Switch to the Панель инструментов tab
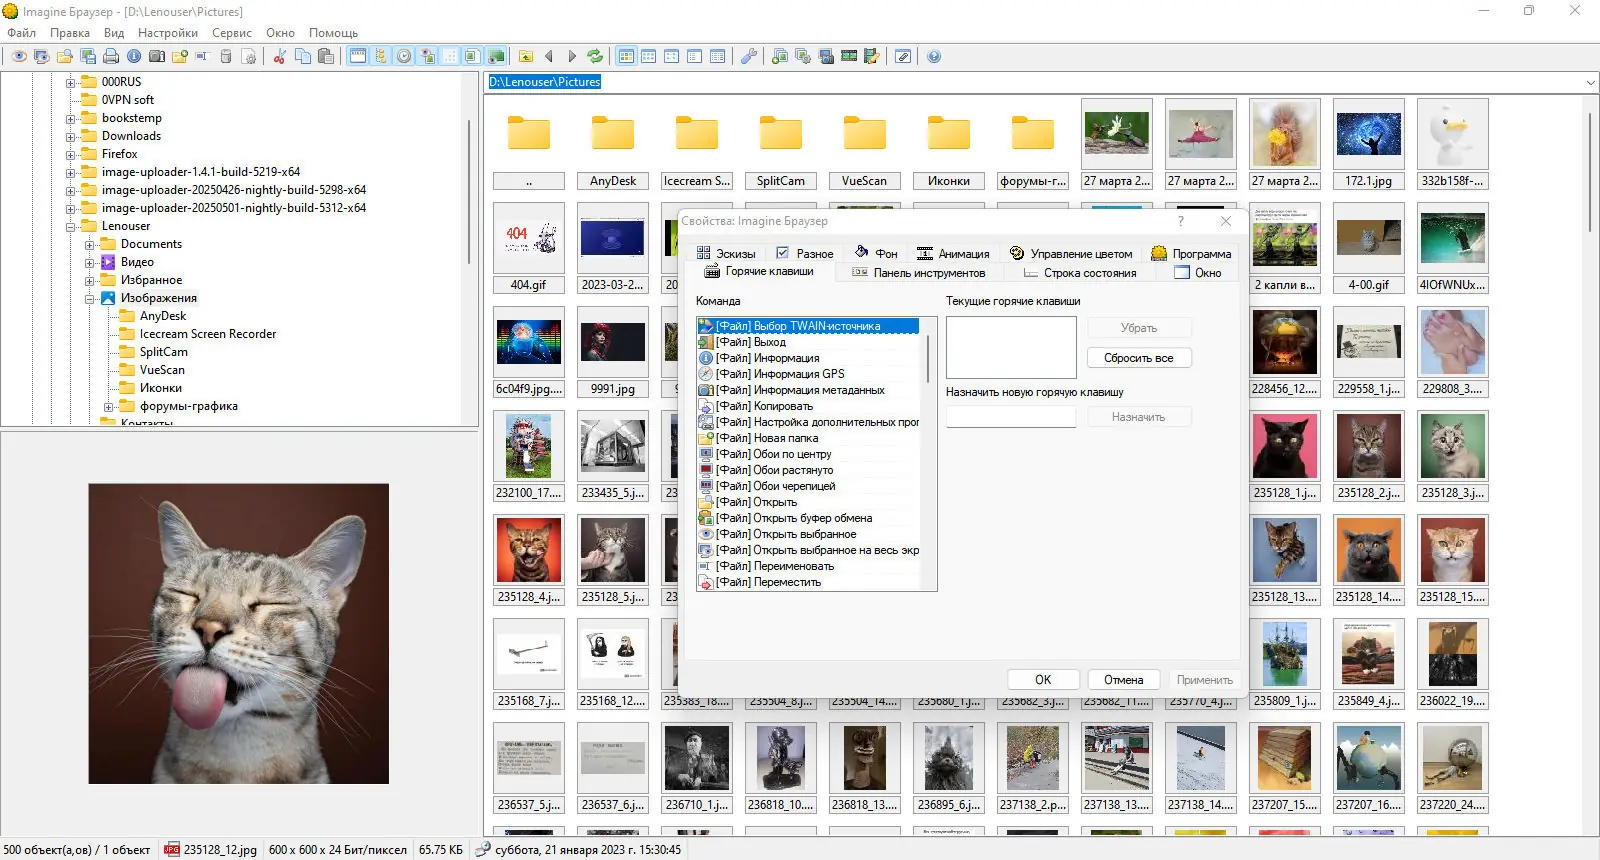Screen dimensions: 1600x860 click(x=918, y=273)
